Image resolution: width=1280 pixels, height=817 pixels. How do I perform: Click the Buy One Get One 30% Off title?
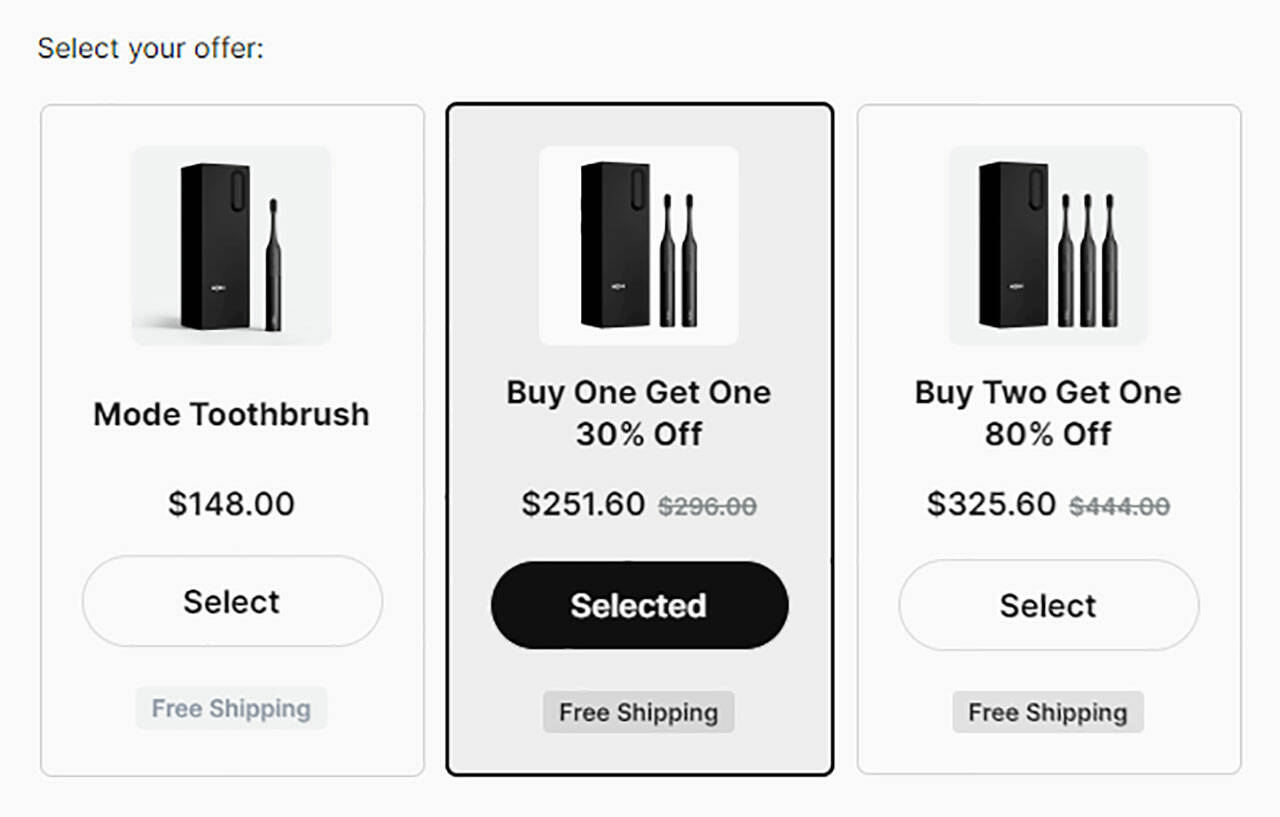(639, 412)
